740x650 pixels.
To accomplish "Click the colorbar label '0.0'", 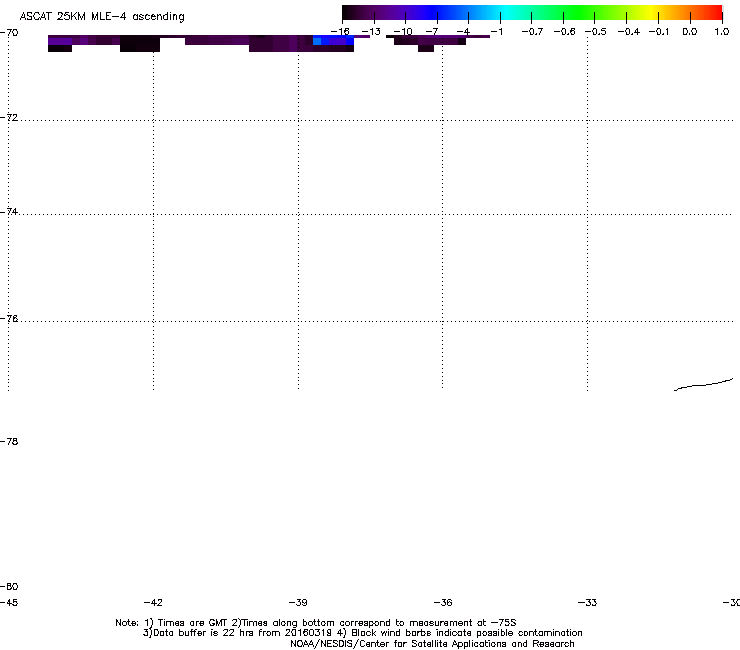I will pos(690,32).
